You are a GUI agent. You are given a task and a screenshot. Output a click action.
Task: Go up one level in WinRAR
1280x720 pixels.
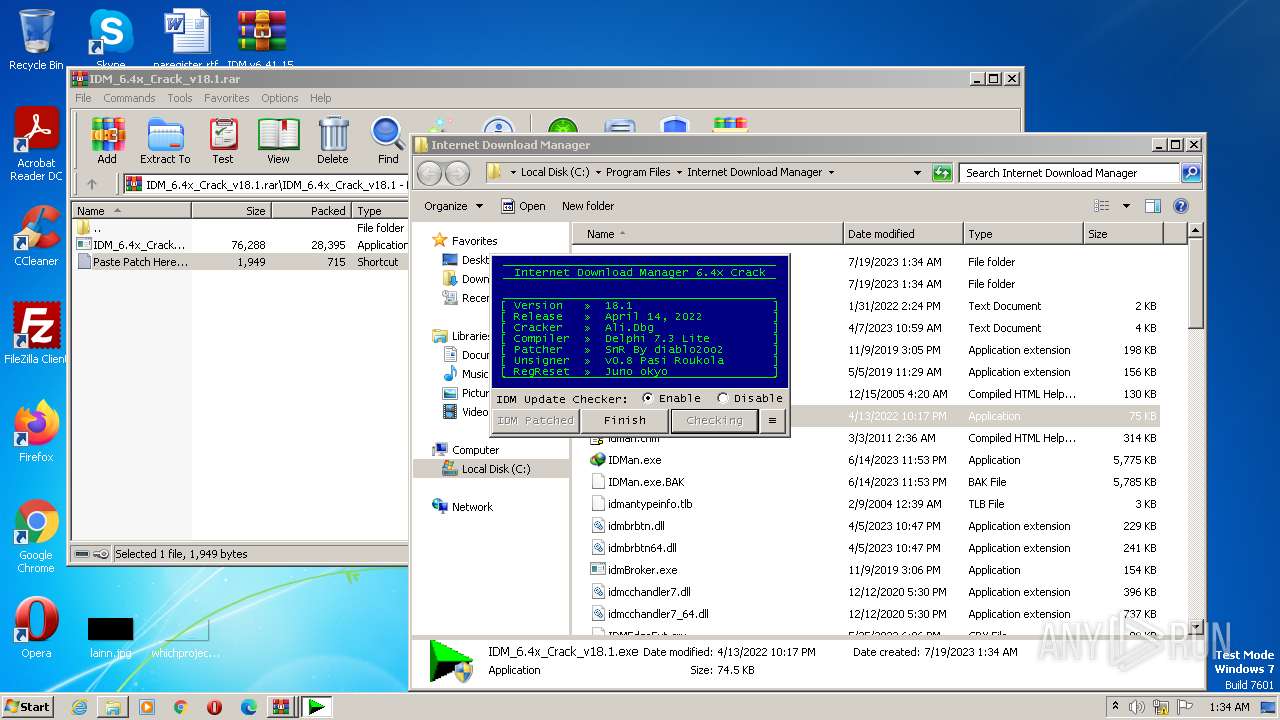coord(92,184)
